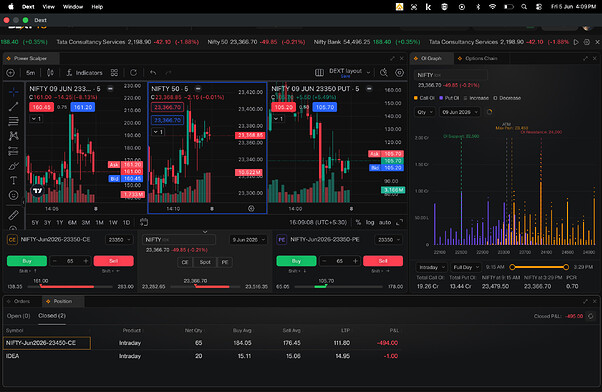Viewport: 602px width, 392px height.
Task: Select the PE toggle under NIFTY
Action: coord(225,262)
